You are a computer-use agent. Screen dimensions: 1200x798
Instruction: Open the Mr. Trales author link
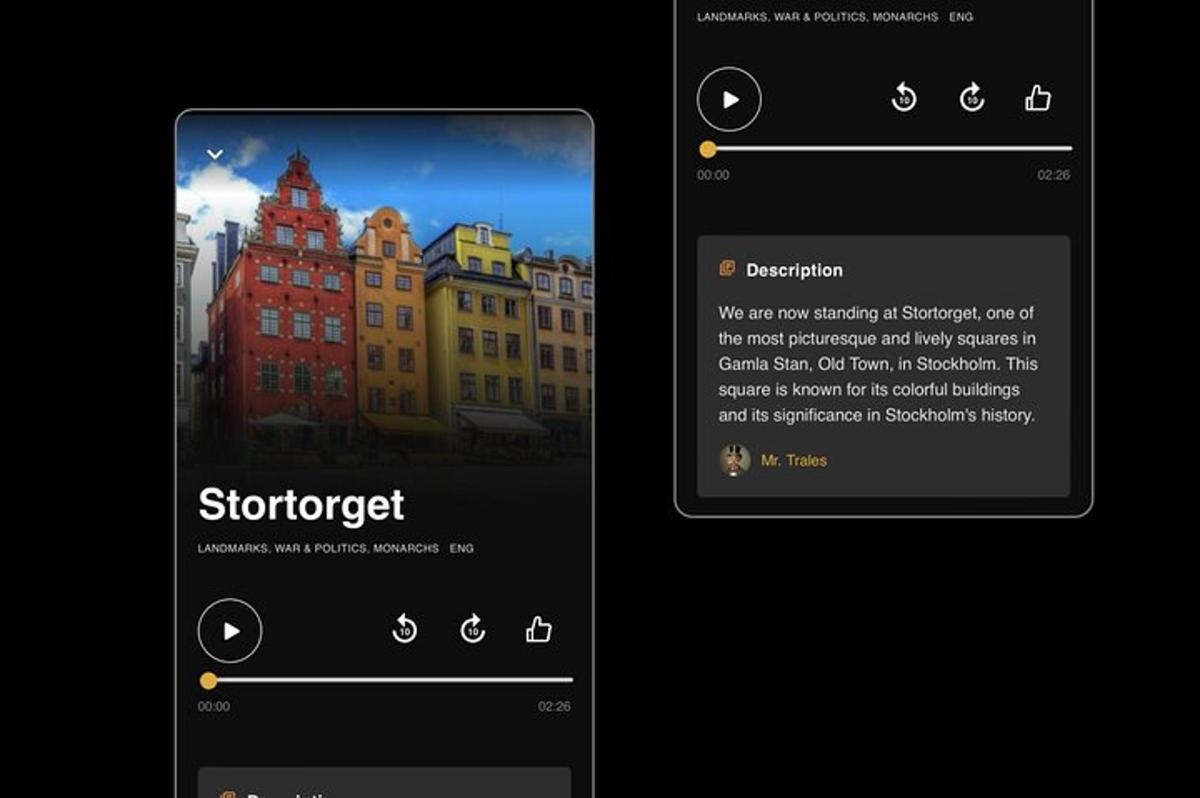click(794, 461)
